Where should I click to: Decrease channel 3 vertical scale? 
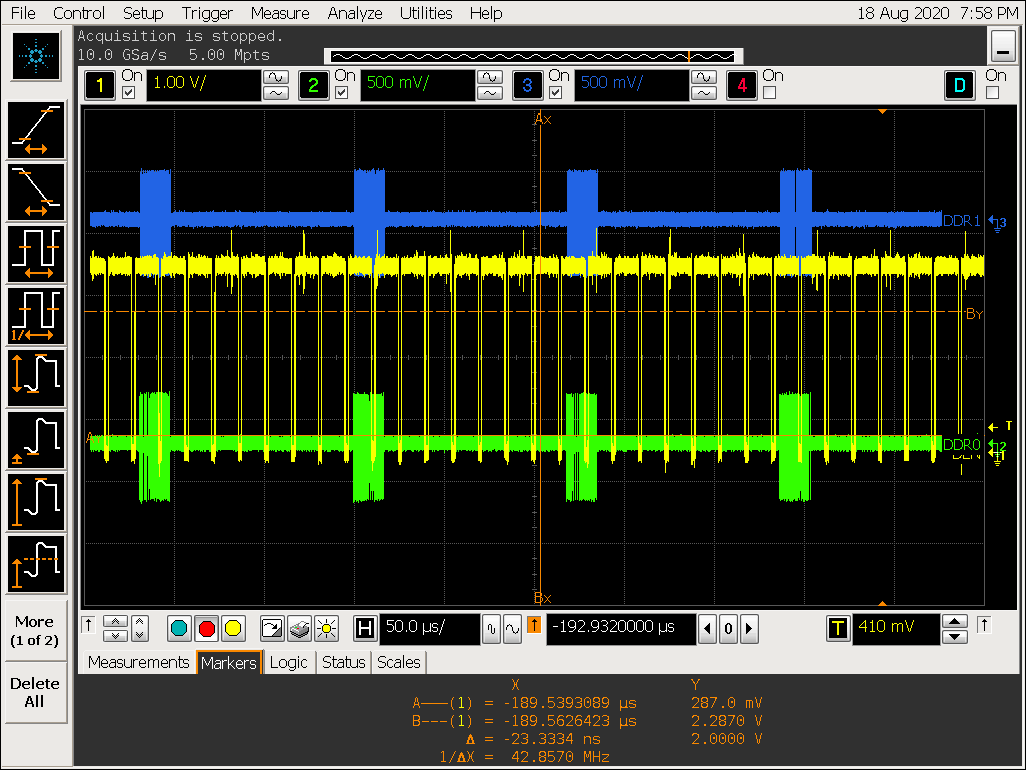click(704, 93)
